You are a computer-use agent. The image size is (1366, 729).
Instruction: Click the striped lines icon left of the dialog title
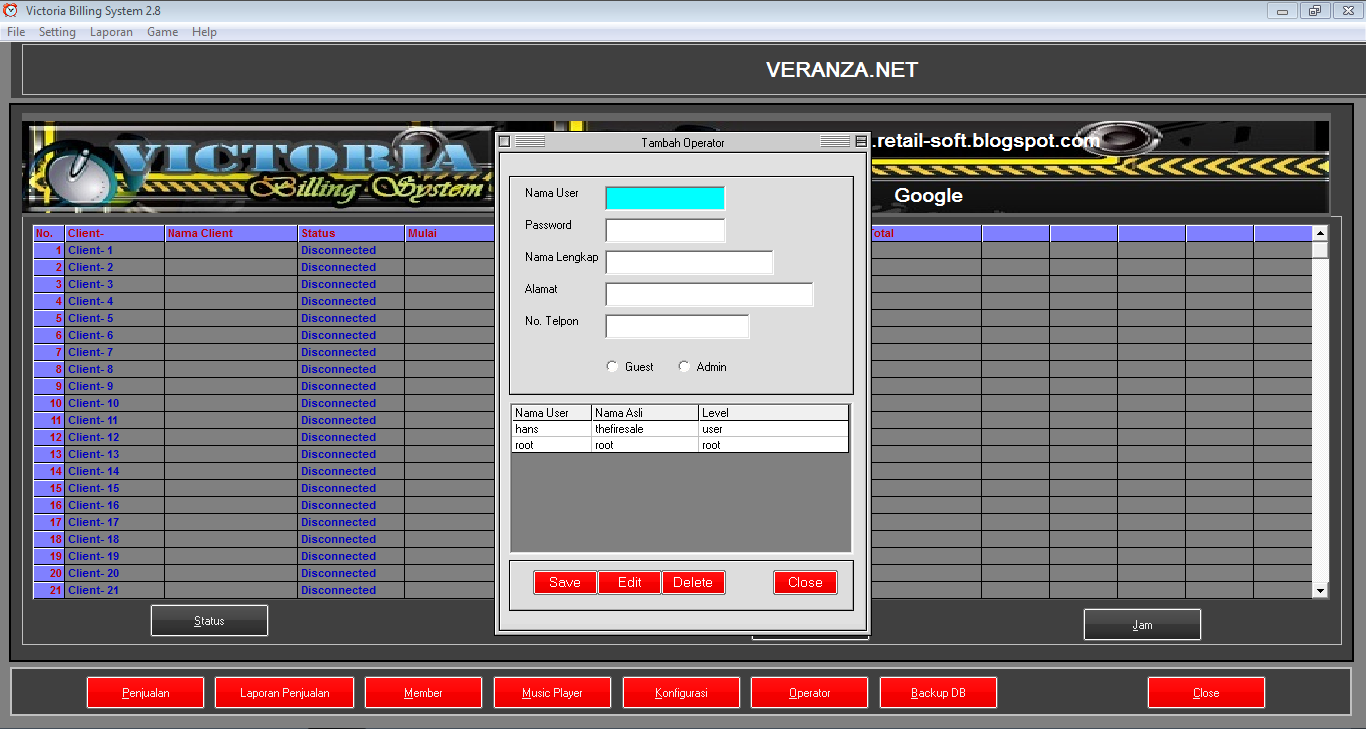point(530,141)
